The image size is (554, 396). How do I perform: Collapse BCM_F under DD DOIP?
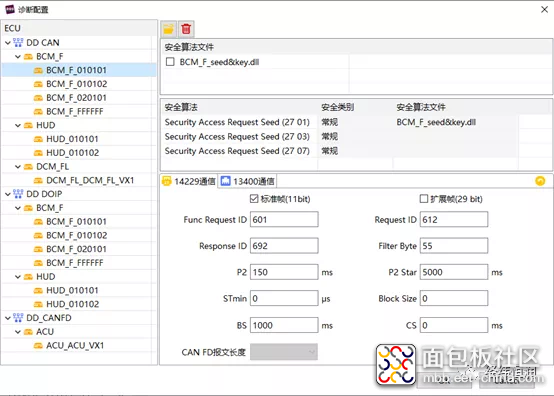click(18, 208)
